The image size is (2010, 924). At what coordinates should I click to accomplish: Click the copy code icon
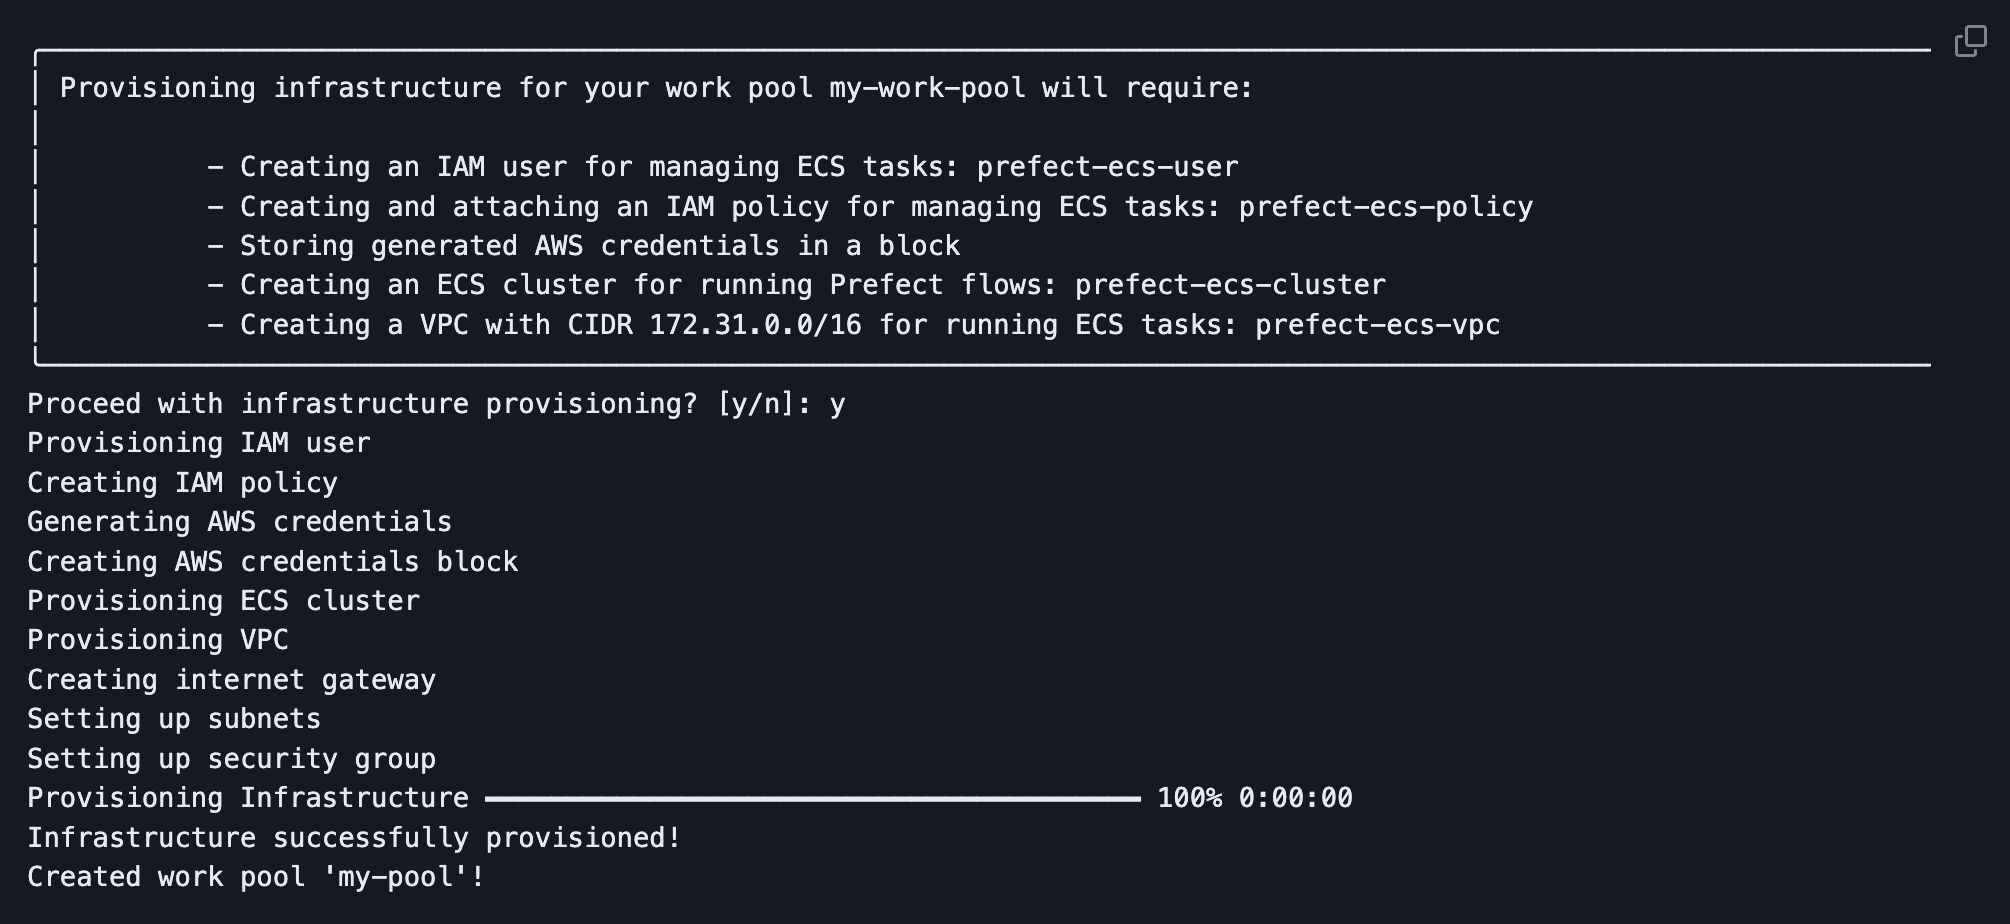1970,41
